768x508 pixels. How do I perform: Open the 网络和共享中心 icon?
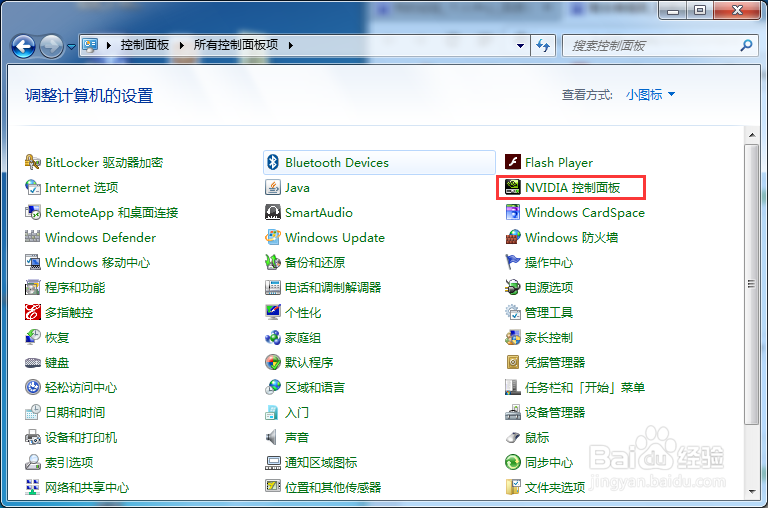click(32, 487)
